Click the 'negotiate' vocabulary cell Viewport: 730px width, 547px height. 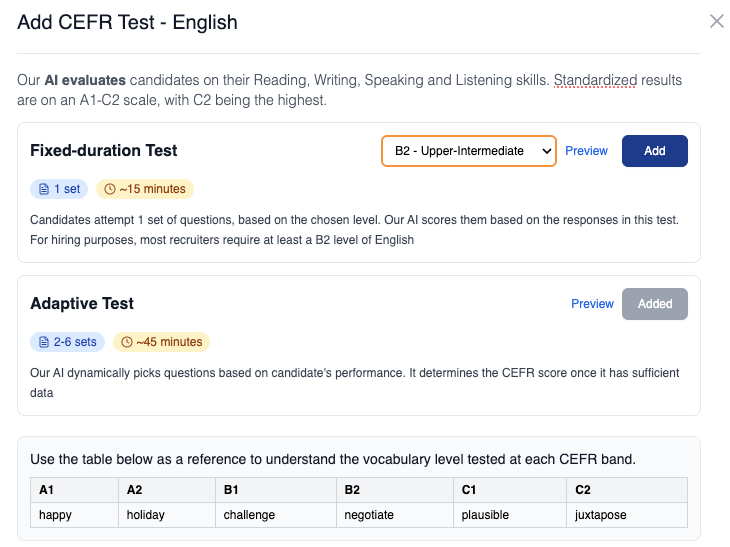pyautogui.click(x=369, y=515)
